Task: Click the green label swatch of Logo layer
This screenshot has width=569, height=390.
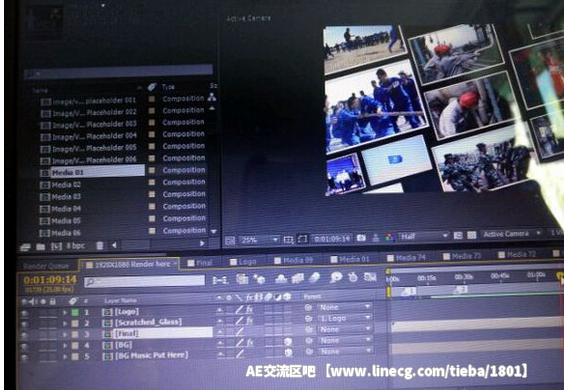Action: pos(75,312)
